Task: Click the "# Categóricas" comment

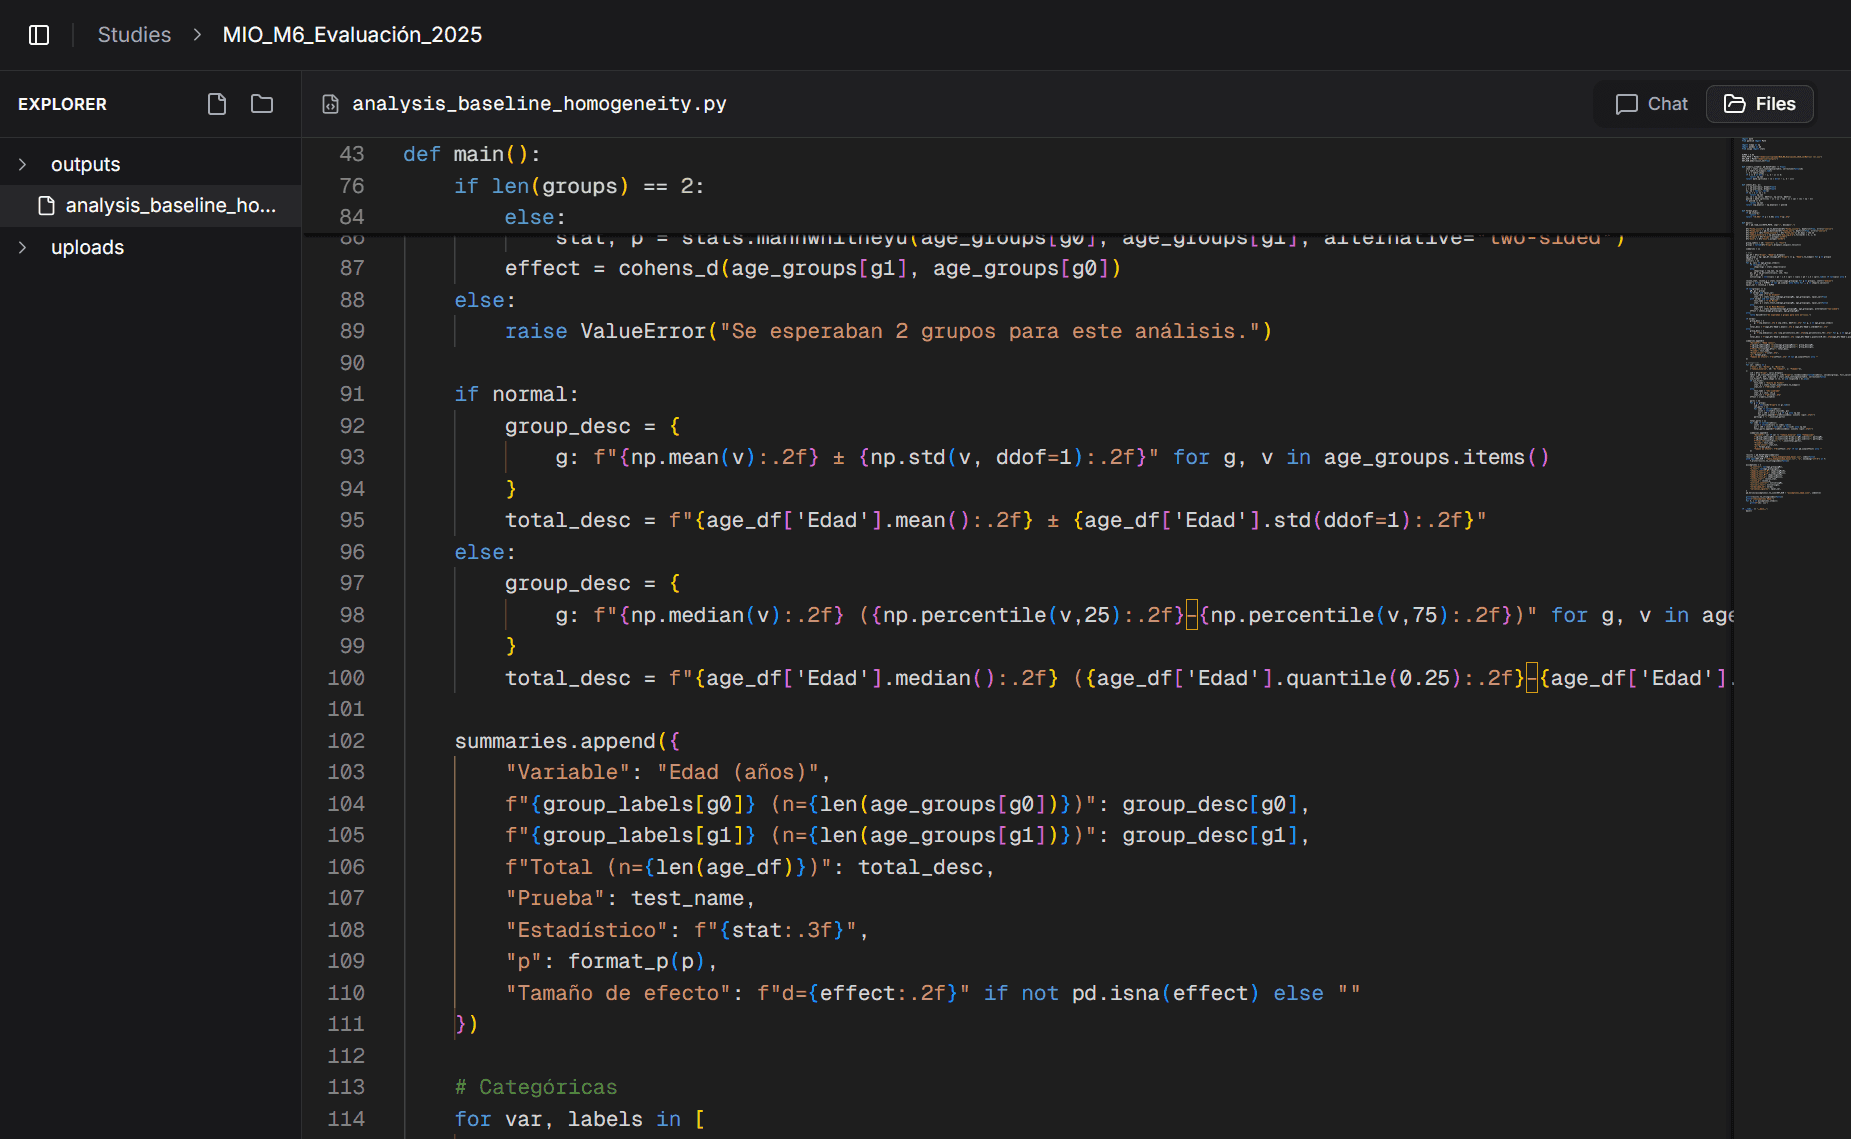Action: pos(536,1087)
